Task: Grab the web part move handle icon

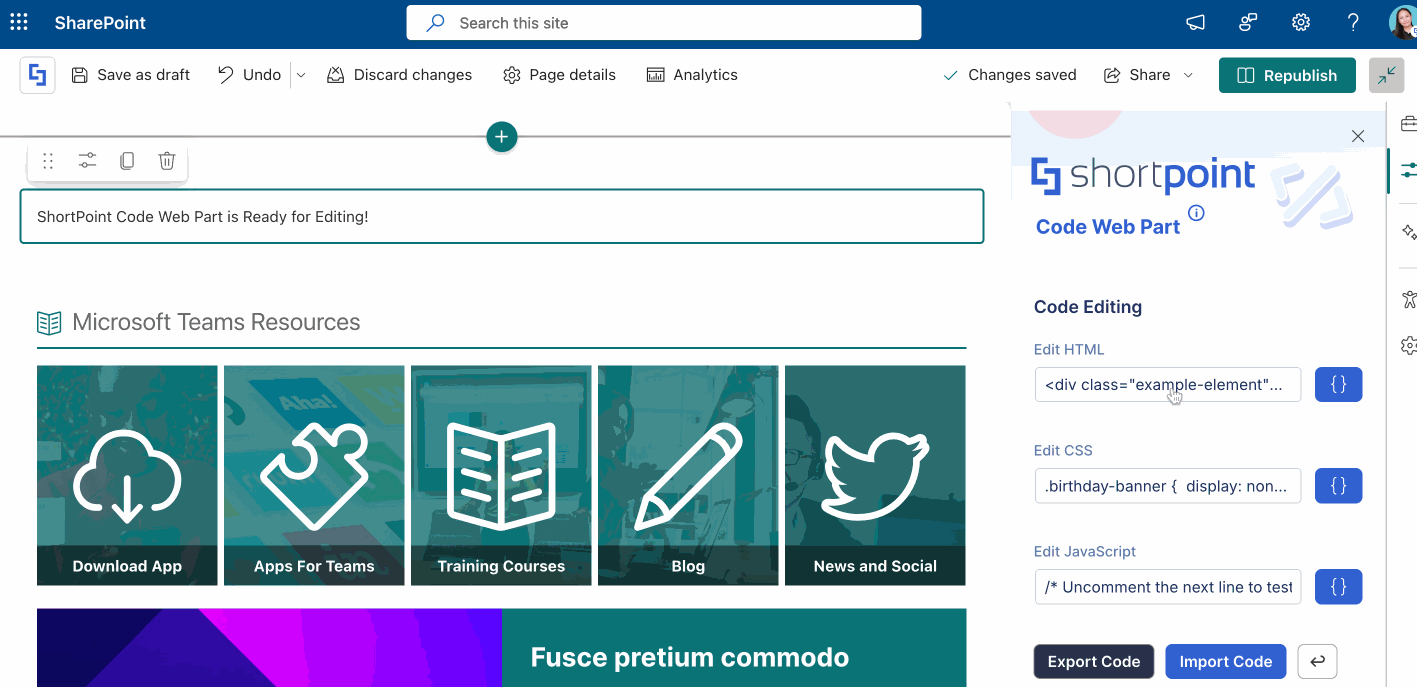Action: point(48,161)
